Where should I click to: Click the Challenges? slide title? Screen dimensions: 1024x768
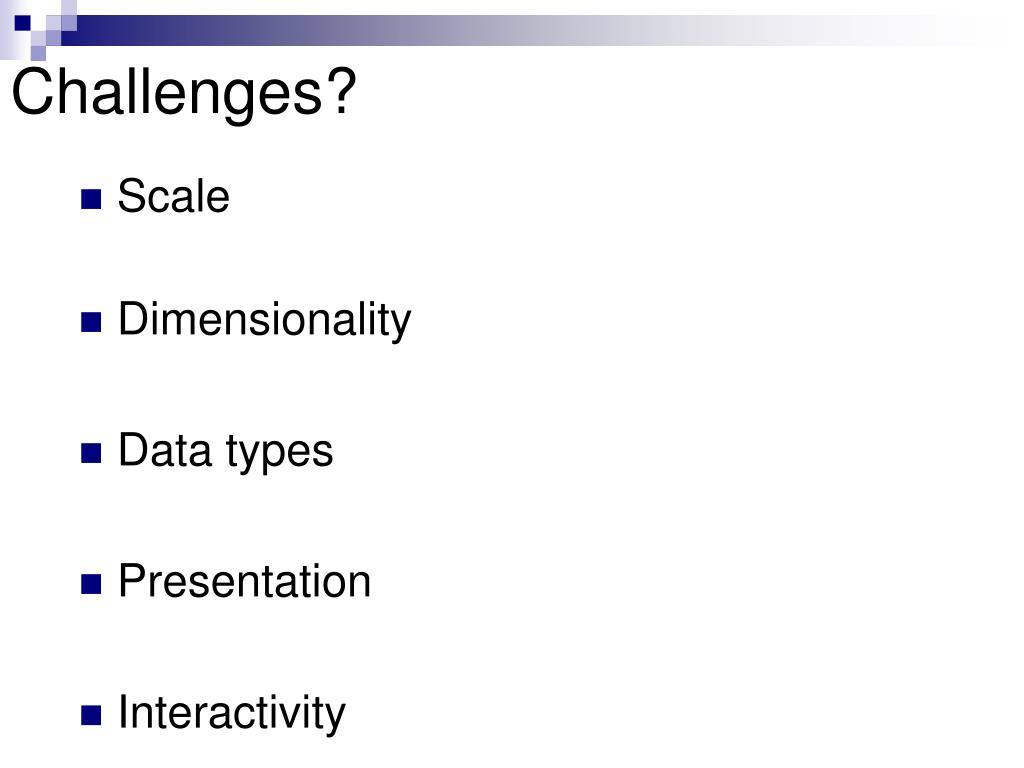point(184,93)
